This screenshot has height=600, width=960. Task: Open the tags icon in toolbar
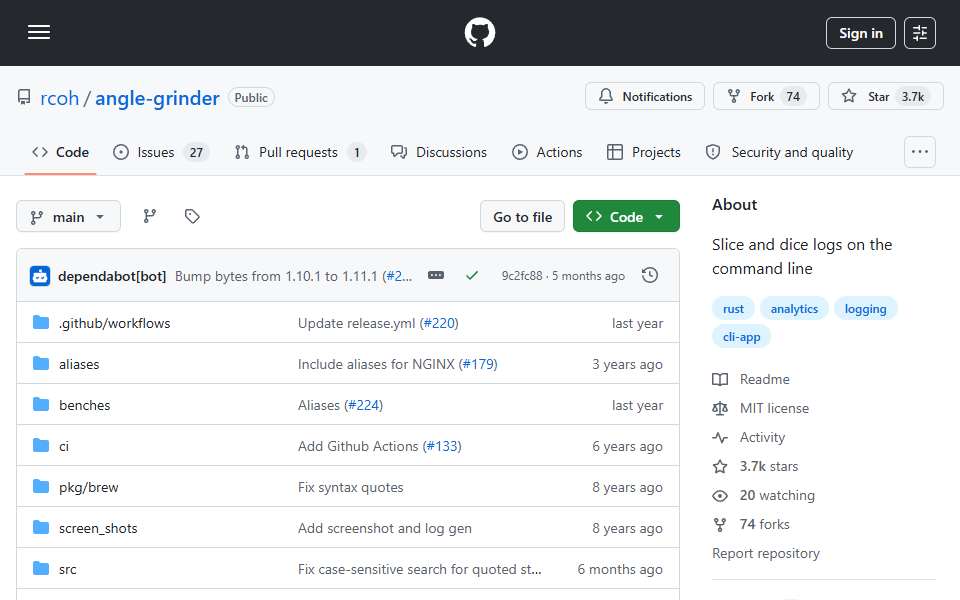[x=192, y=216]
